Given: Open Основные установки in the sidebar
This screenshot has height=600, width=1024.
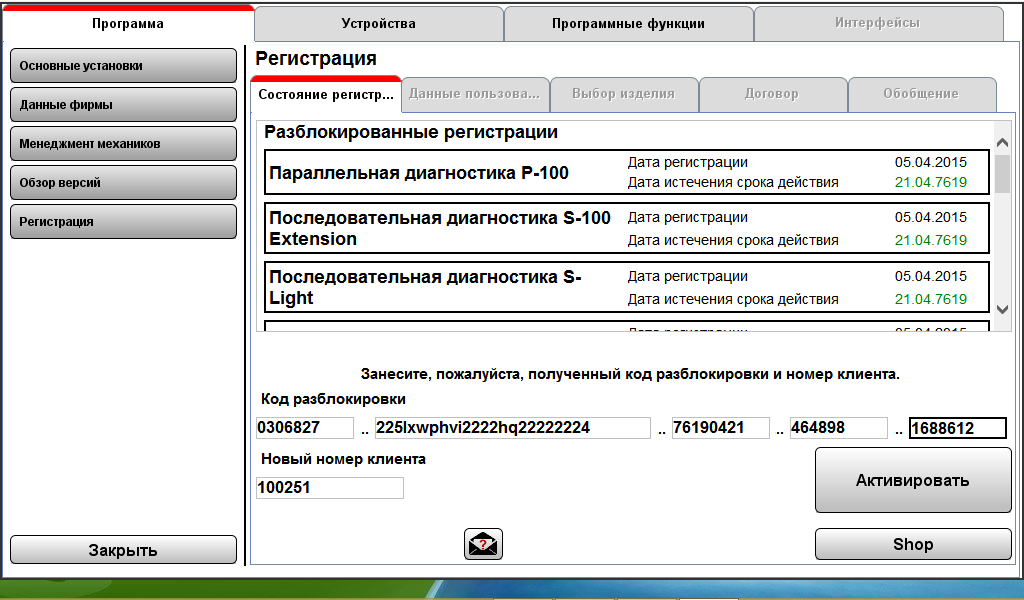Looking at the screenshot, I should [123, 66].
